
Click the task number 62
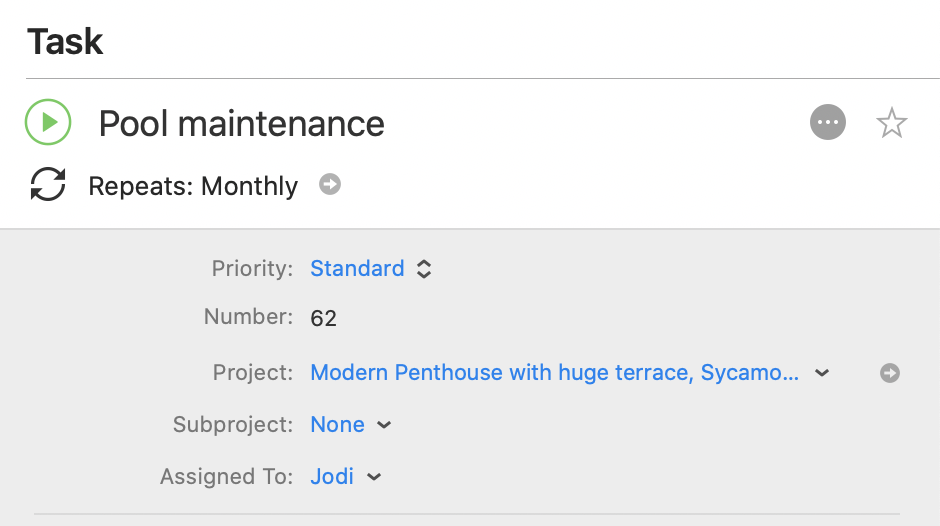pos(323,318)
